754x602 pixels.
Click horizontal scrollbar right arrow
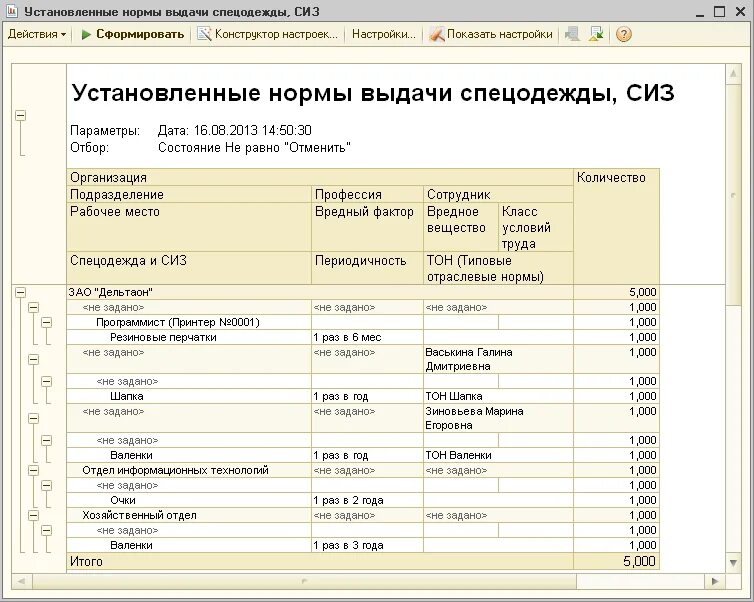coord(715,581)
